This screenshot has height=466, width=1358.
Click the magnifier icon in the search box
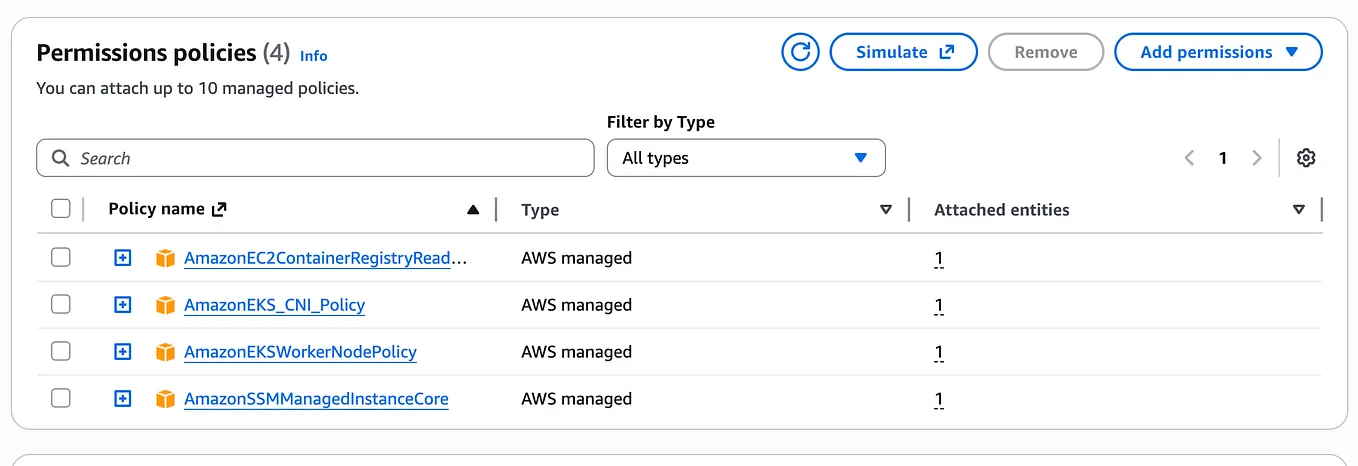(x=61, y=158)
